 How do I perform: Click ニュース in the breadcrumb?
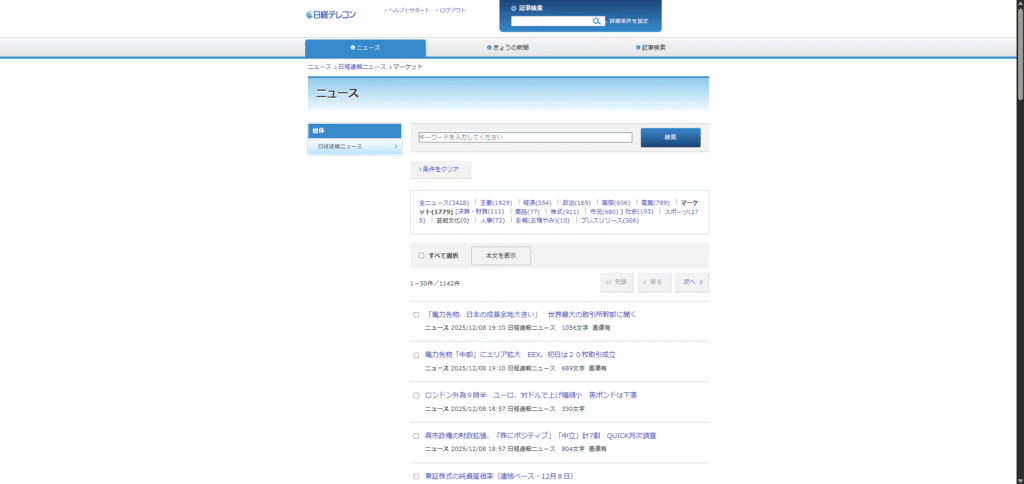coord(319,67)
